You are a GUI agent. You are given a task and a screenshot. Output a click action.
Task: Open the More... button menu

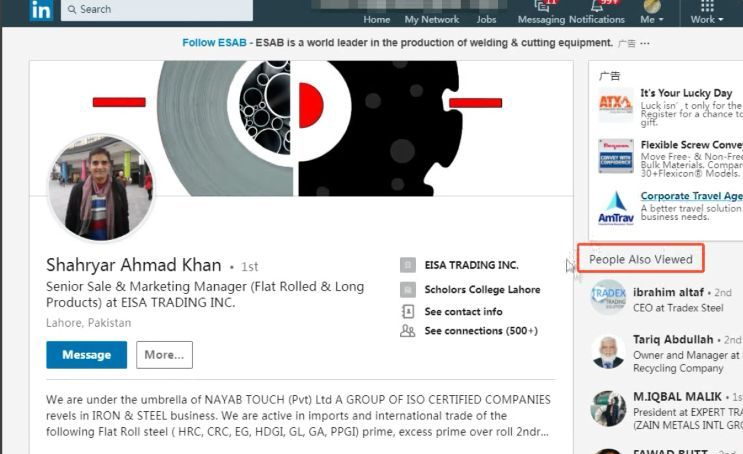(164, 354)
